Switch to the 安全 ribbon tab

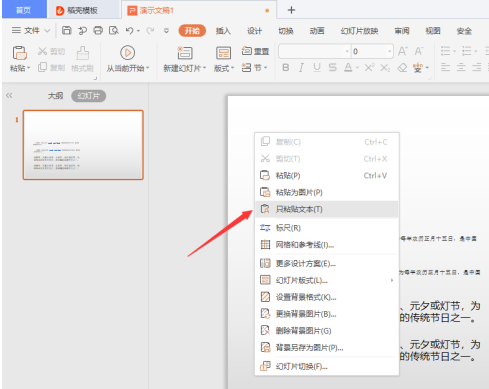pos(464,31)
